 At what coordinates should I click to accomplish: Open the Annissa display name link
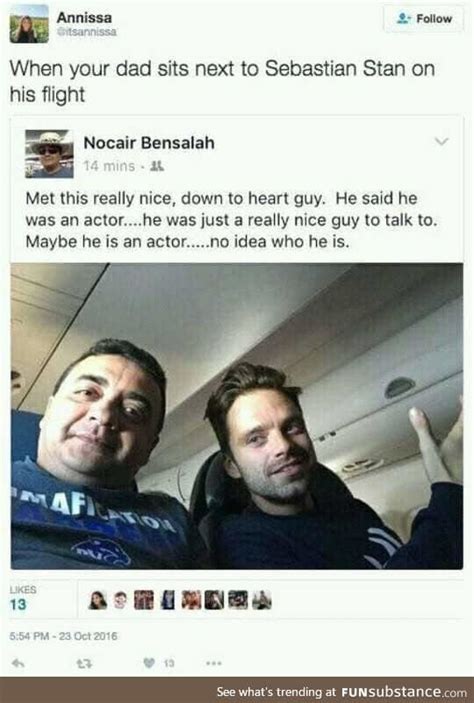click(x=84, y=17)
